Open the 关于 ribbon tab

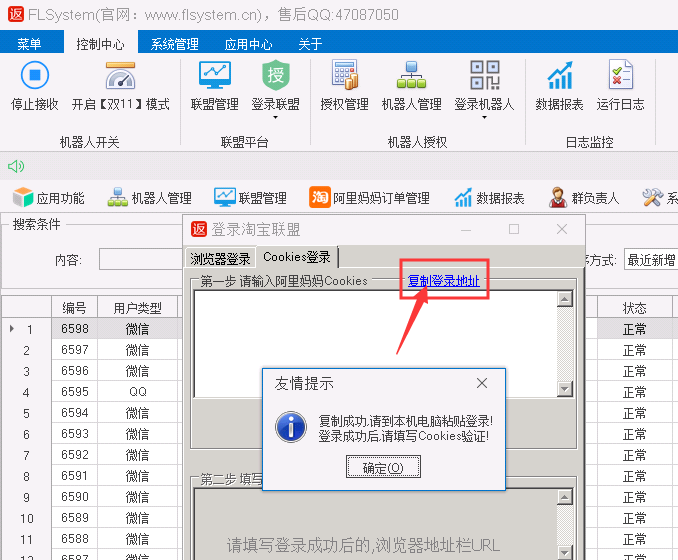pos(310,44)
